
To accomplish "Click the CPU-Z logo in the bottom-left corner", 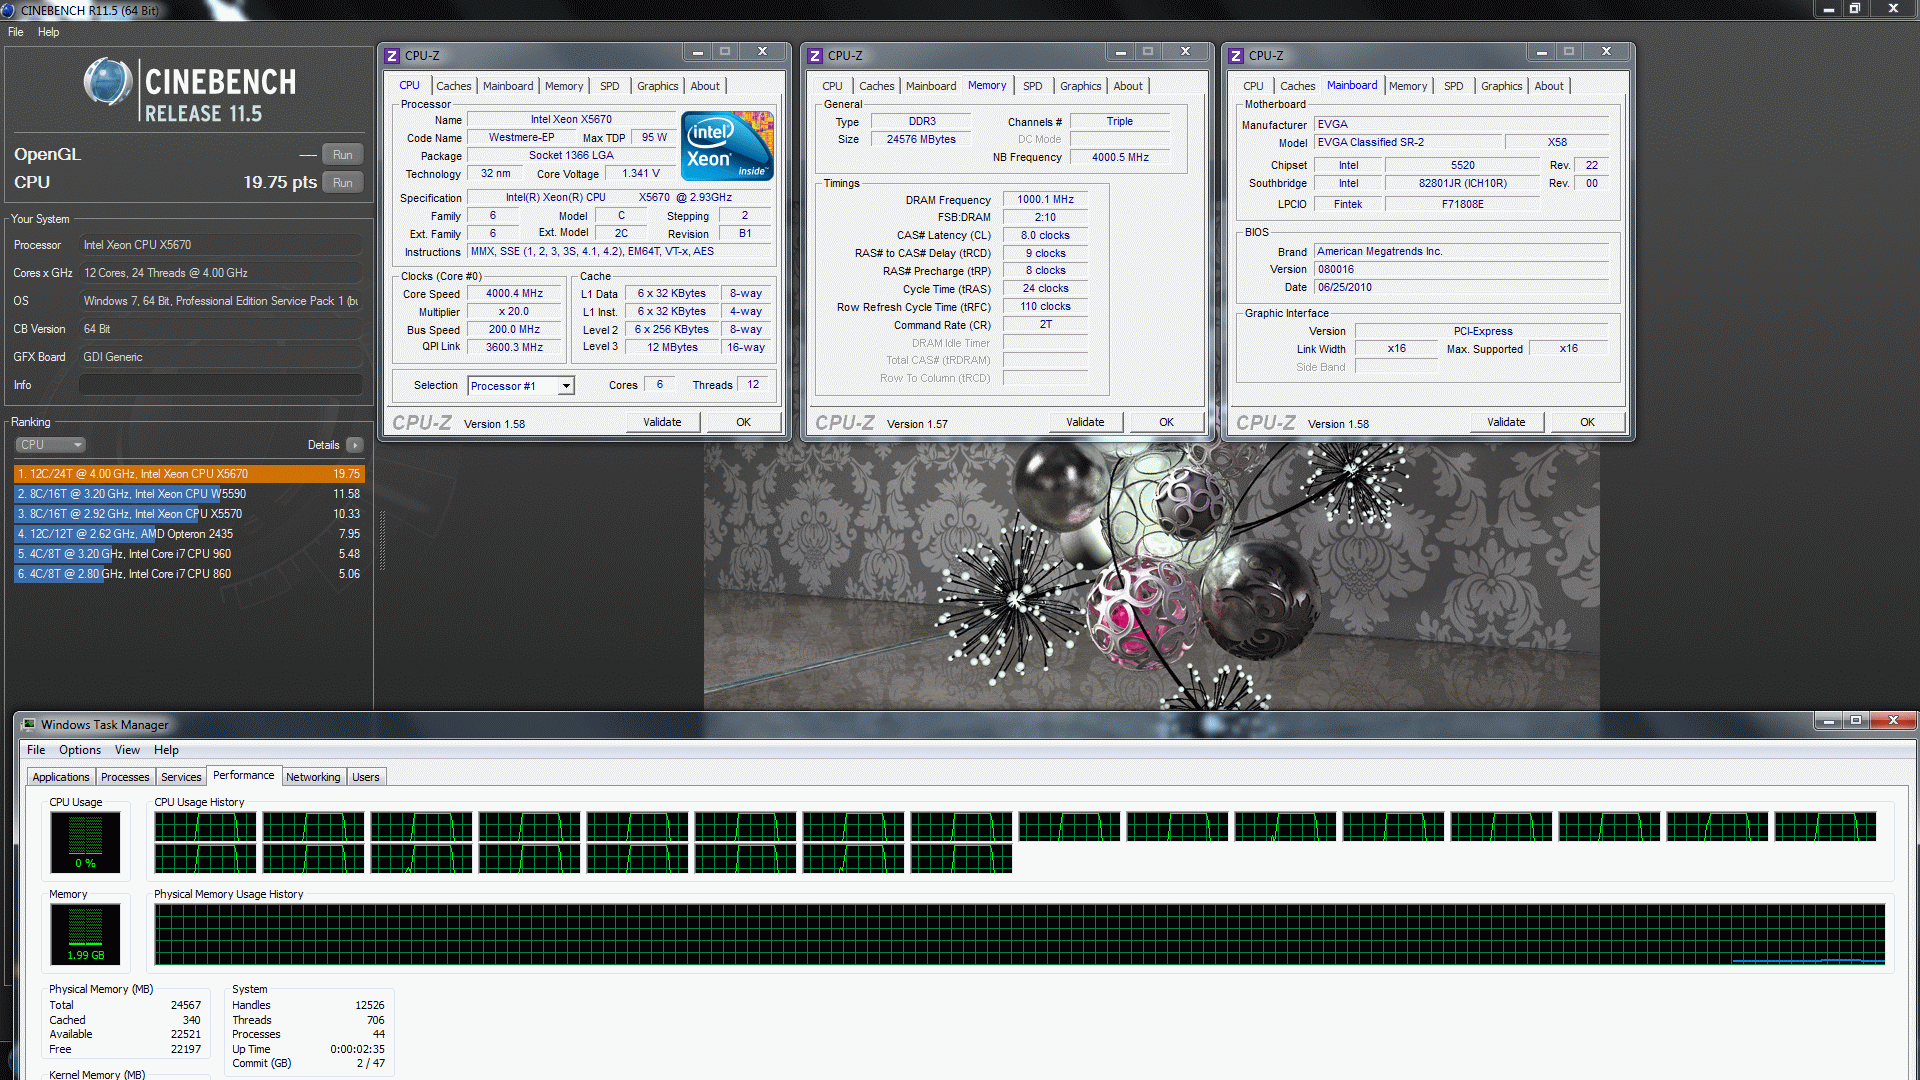I will point(421,422).
